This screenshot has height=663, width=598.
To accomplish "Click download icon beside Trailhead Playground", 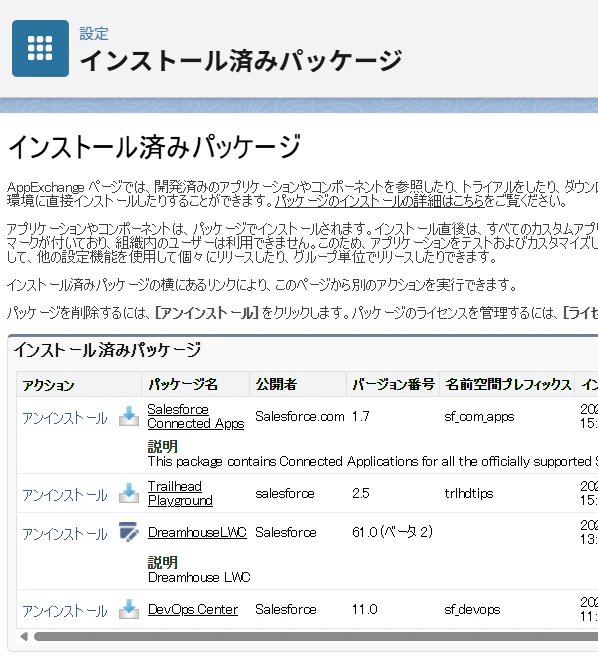I will pos(129,493).
